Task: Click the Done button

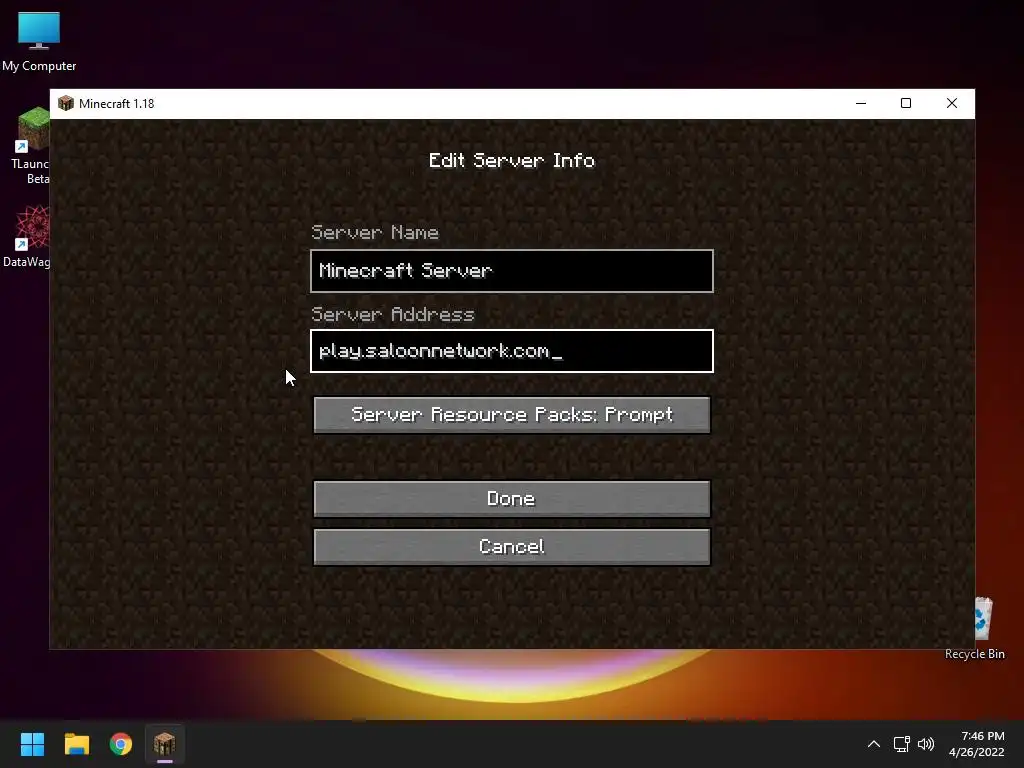Action: [511, 499]
